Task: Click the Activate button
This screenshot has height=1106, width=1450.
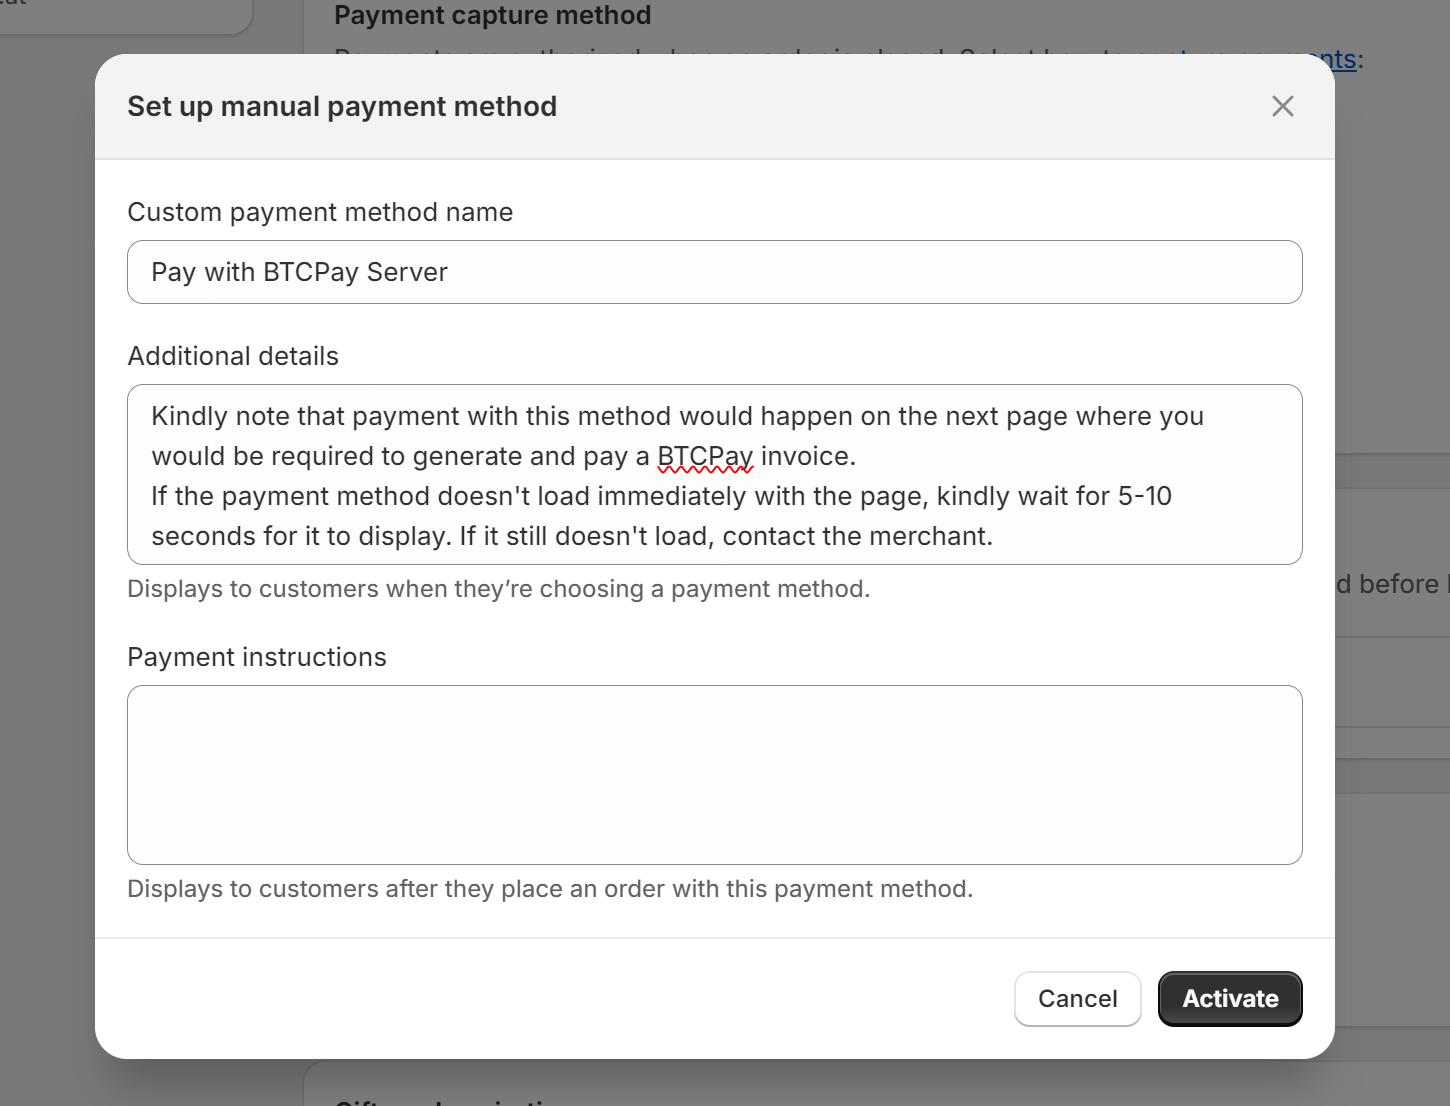Action: (x=1229, y=998)
